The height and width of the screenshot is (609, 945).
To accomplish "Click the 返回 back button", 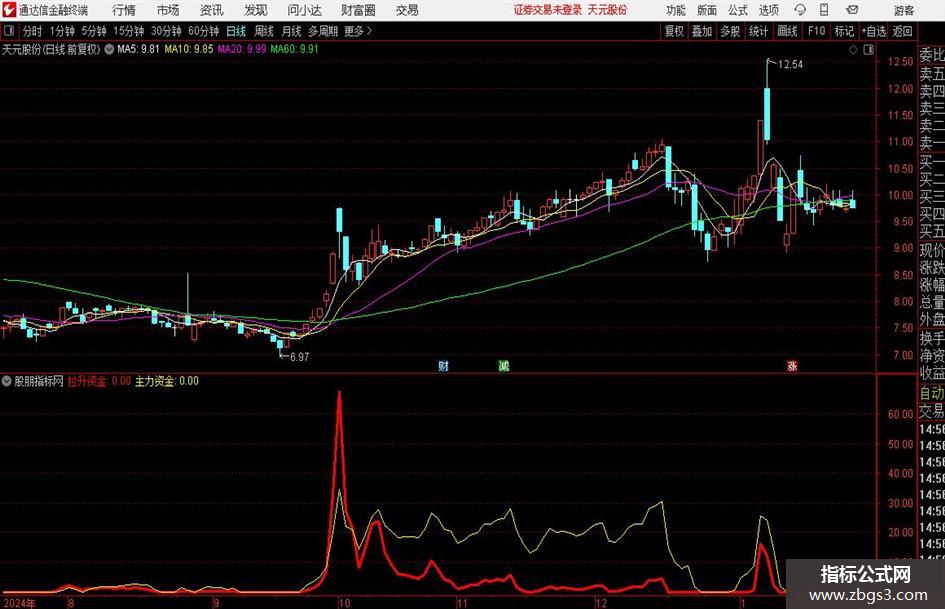I will pyautogui.click(x=902, y=31).
